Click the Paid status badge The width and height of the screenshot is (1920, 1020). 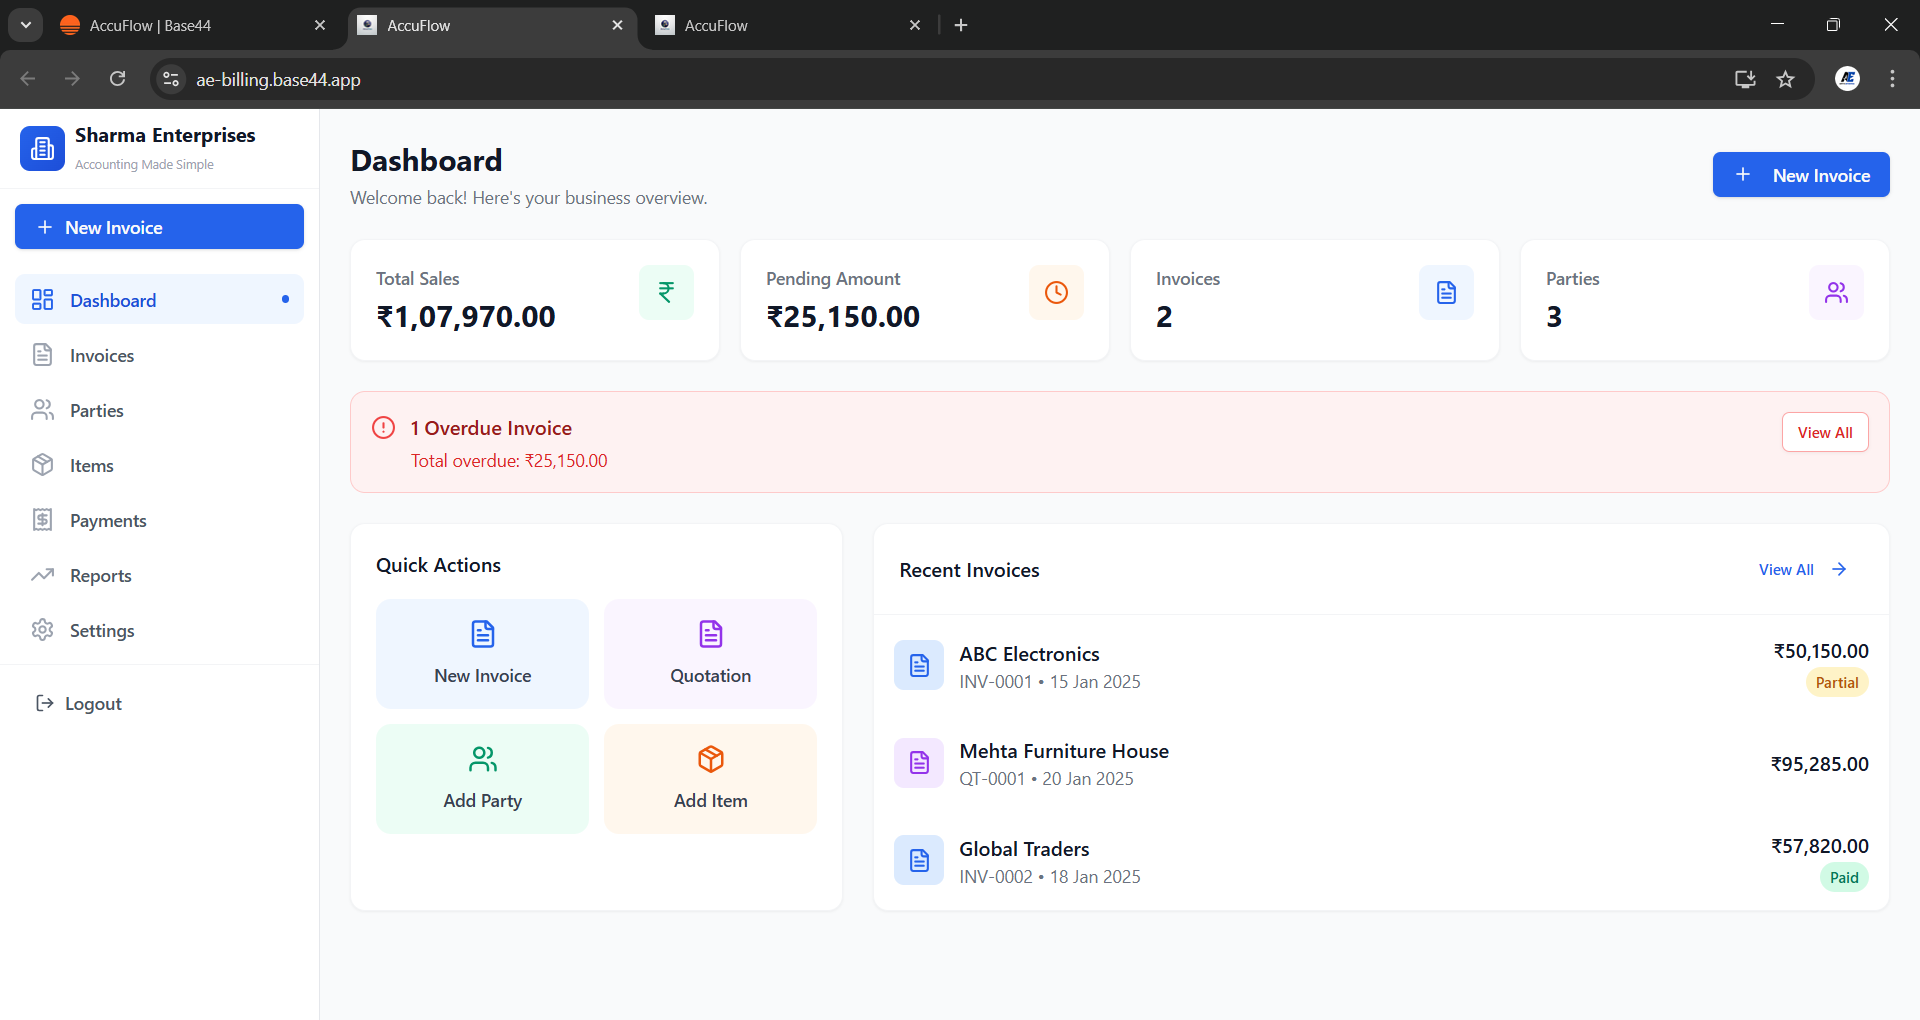1844,877
